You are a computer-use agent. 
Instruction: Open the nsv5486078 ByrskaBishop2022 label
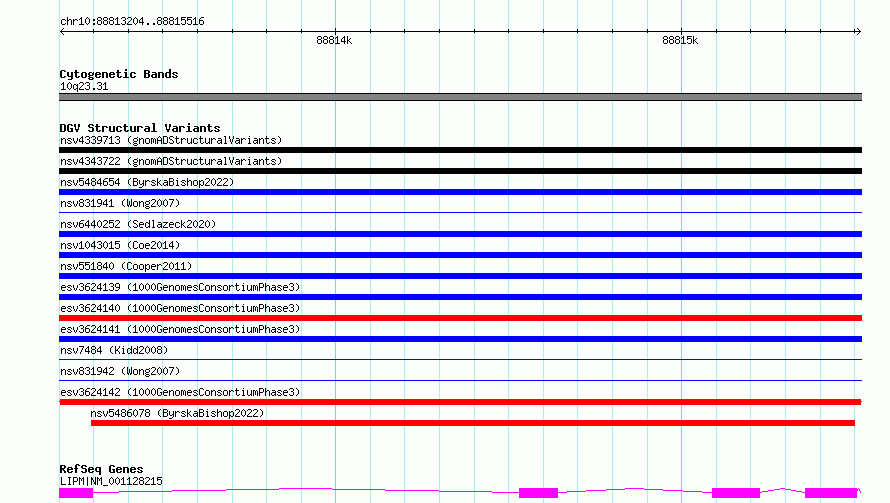point(177,413)
